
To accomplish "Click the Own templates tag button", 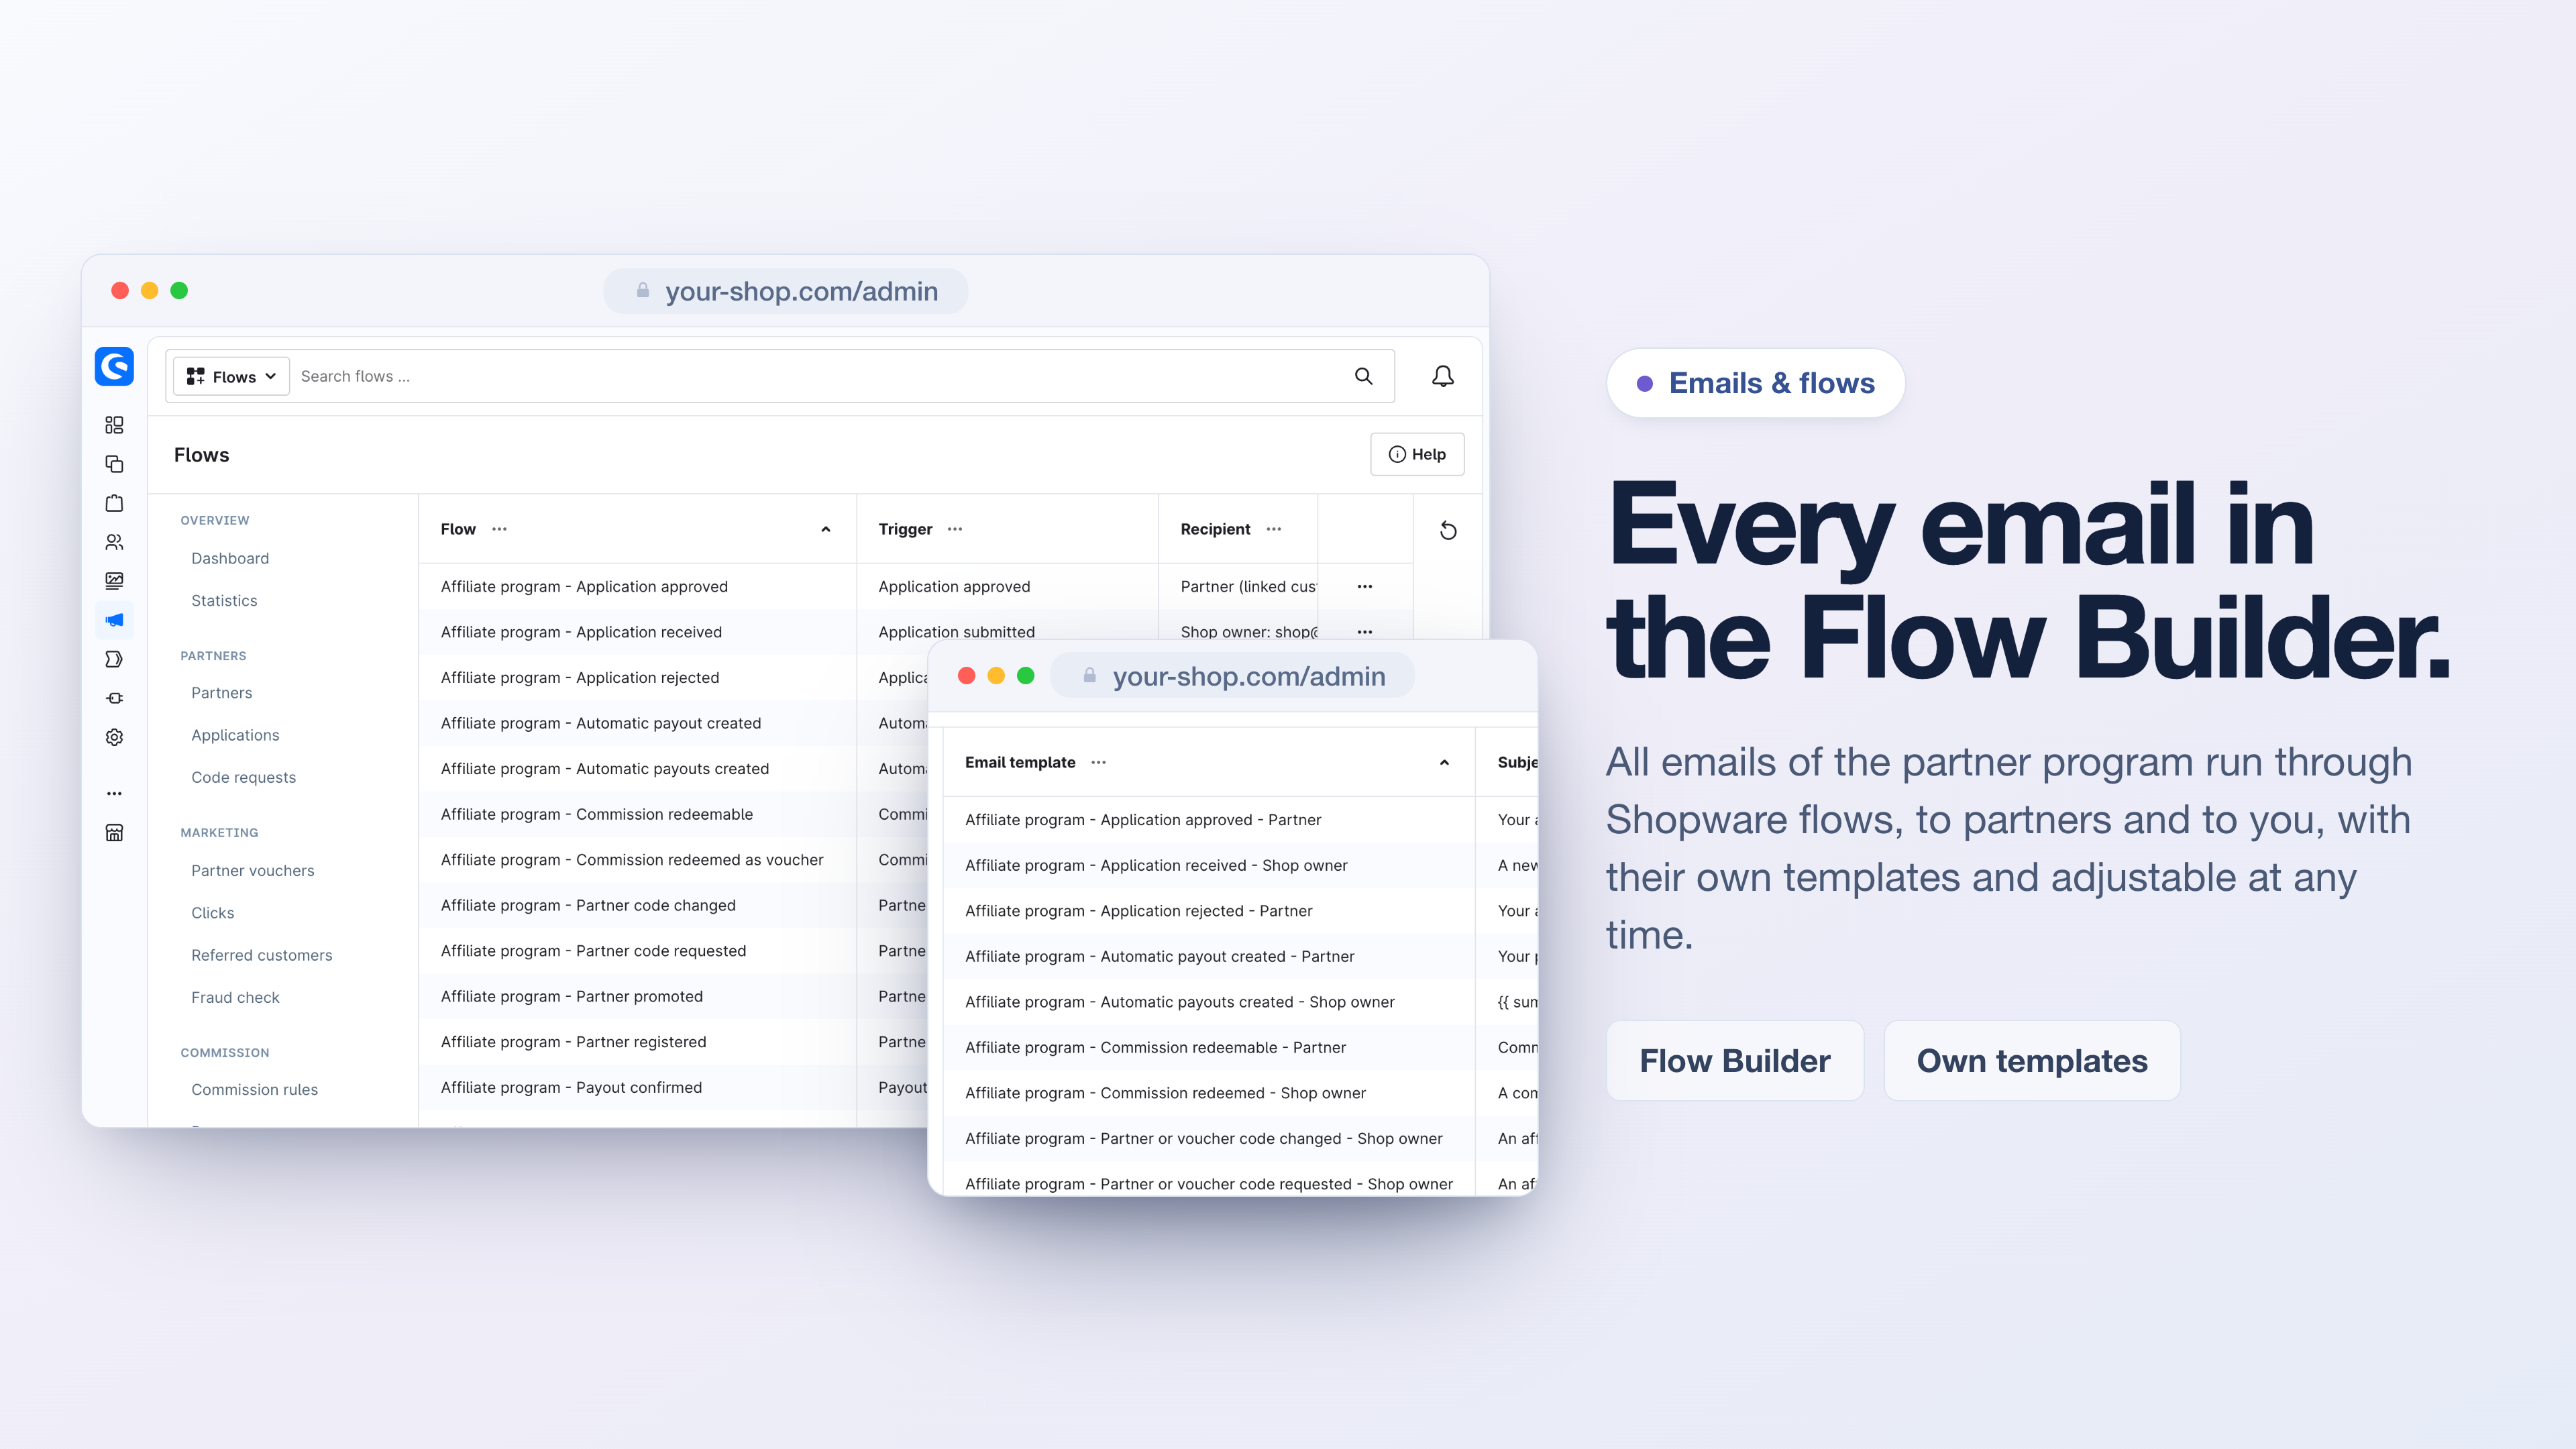I will point(2032,1060).
